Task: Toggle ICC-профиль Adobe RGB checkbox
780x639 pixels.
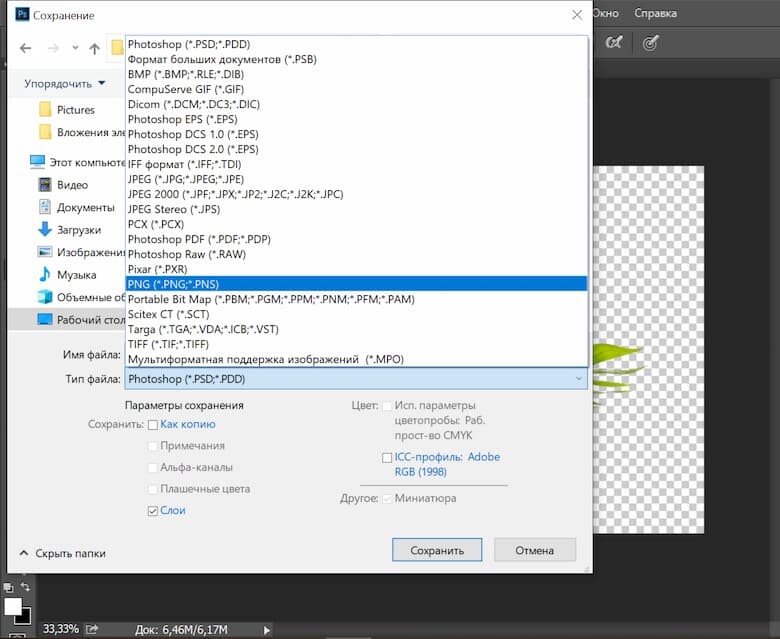Action: tap(387, 458)
